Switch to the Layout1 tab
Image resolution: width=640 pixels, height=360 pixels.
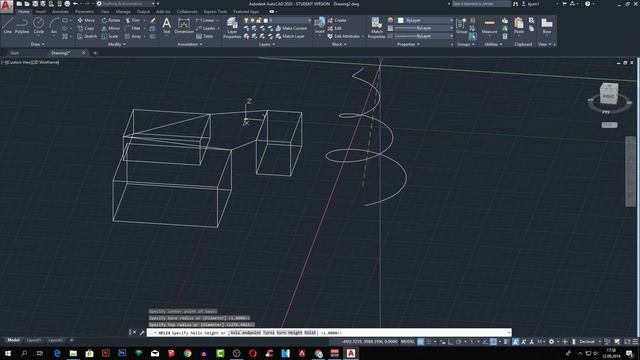point(33,340)
